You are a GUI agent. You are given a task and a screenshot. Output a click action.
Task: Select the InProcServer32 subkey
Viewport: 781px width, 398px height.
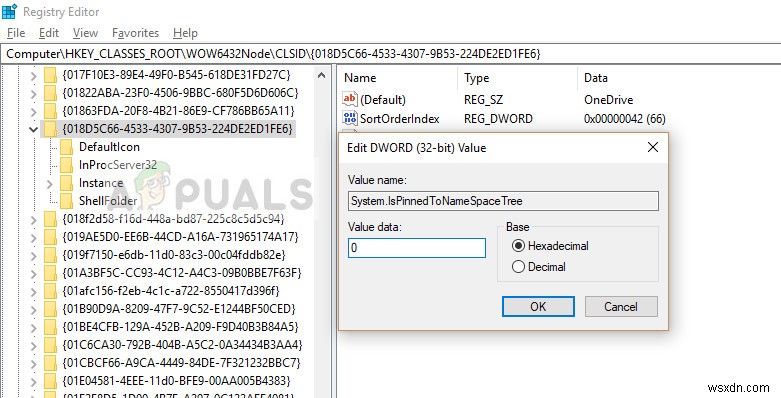tap(118, 165)
